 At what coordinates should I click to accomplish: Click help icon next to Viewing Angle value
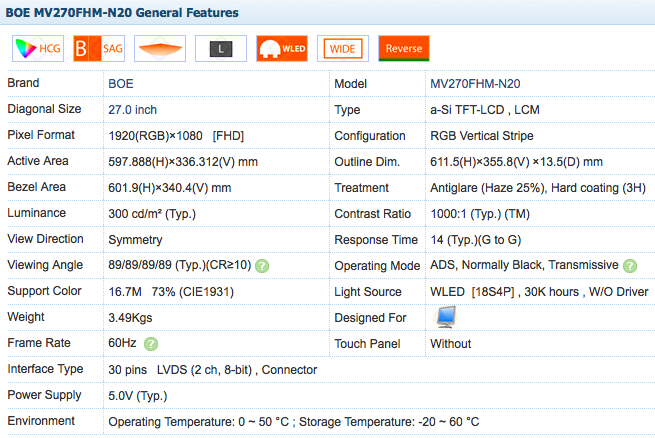[x=262, y=266]
